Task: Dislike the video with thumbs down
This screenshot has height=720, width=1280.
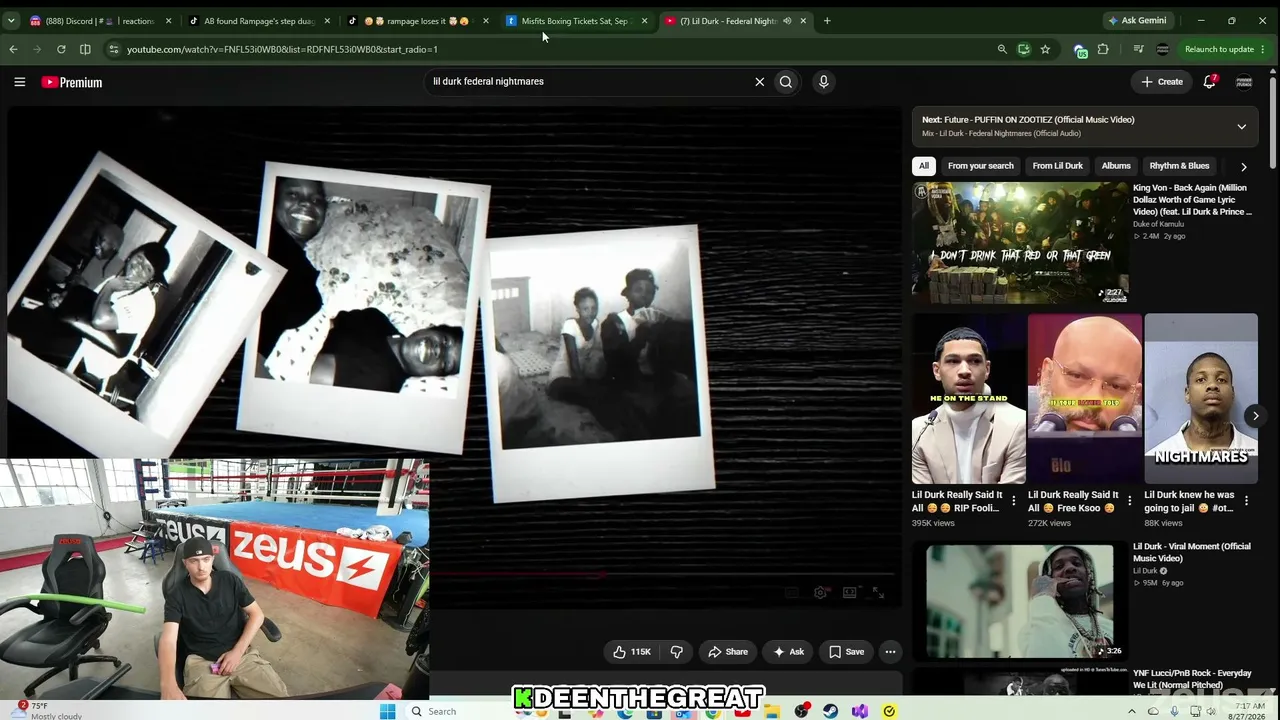Action: [x=677, y=652]
